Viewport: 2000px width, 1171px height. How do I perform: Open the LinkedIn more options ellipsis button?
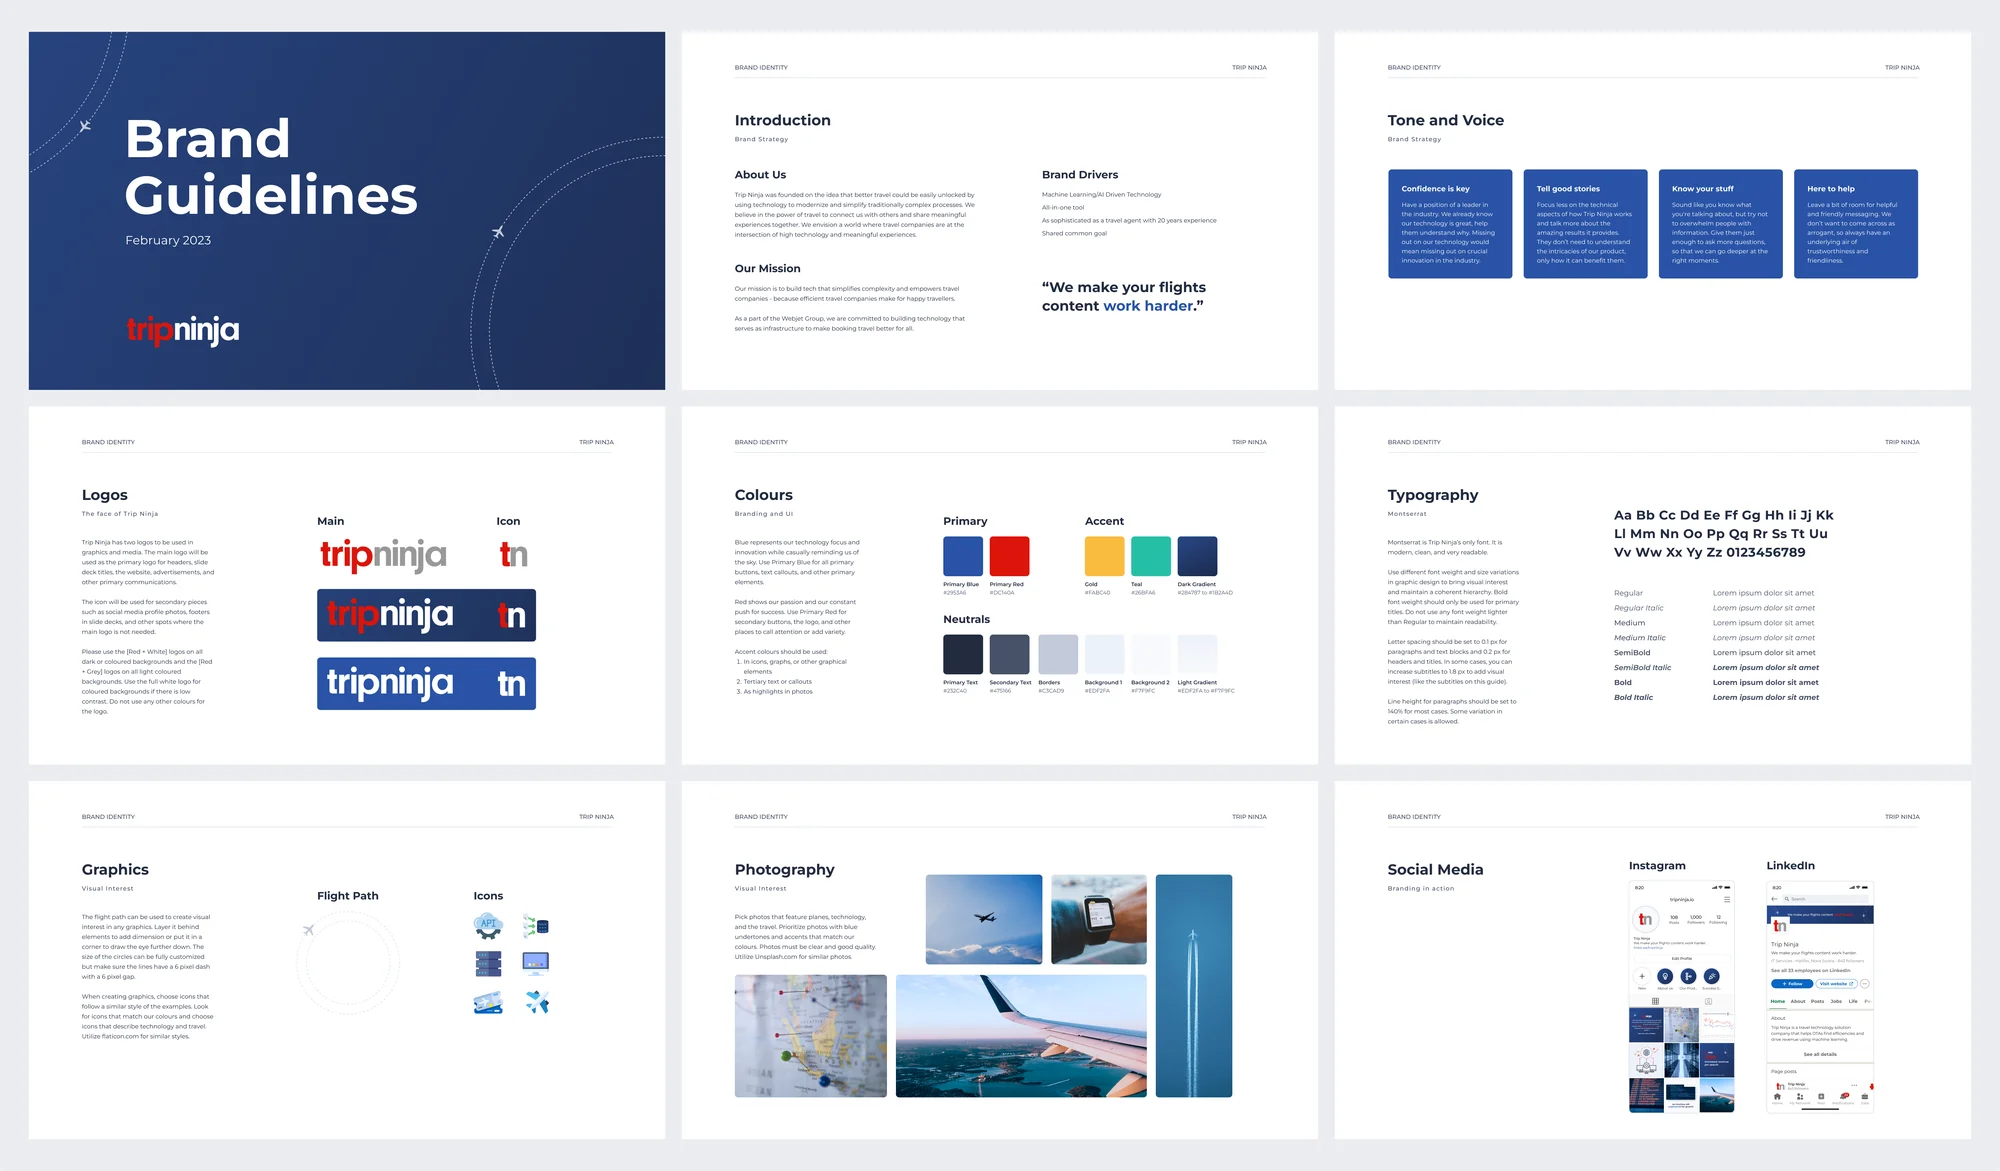pyautogui.click(x=1865, y=984)
